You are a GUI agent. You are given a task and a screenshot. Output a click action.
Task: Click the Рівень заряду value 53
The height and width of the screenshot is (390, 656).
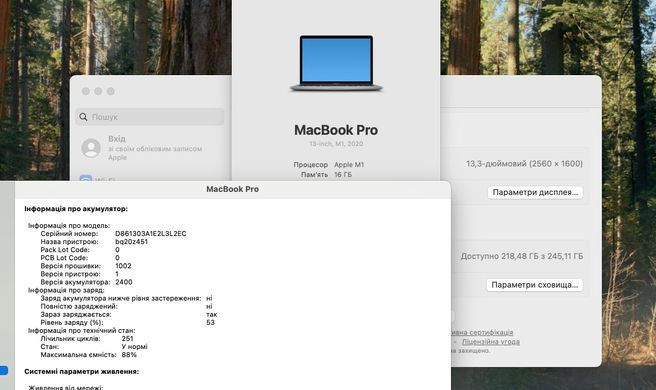(x=210, y=322)
